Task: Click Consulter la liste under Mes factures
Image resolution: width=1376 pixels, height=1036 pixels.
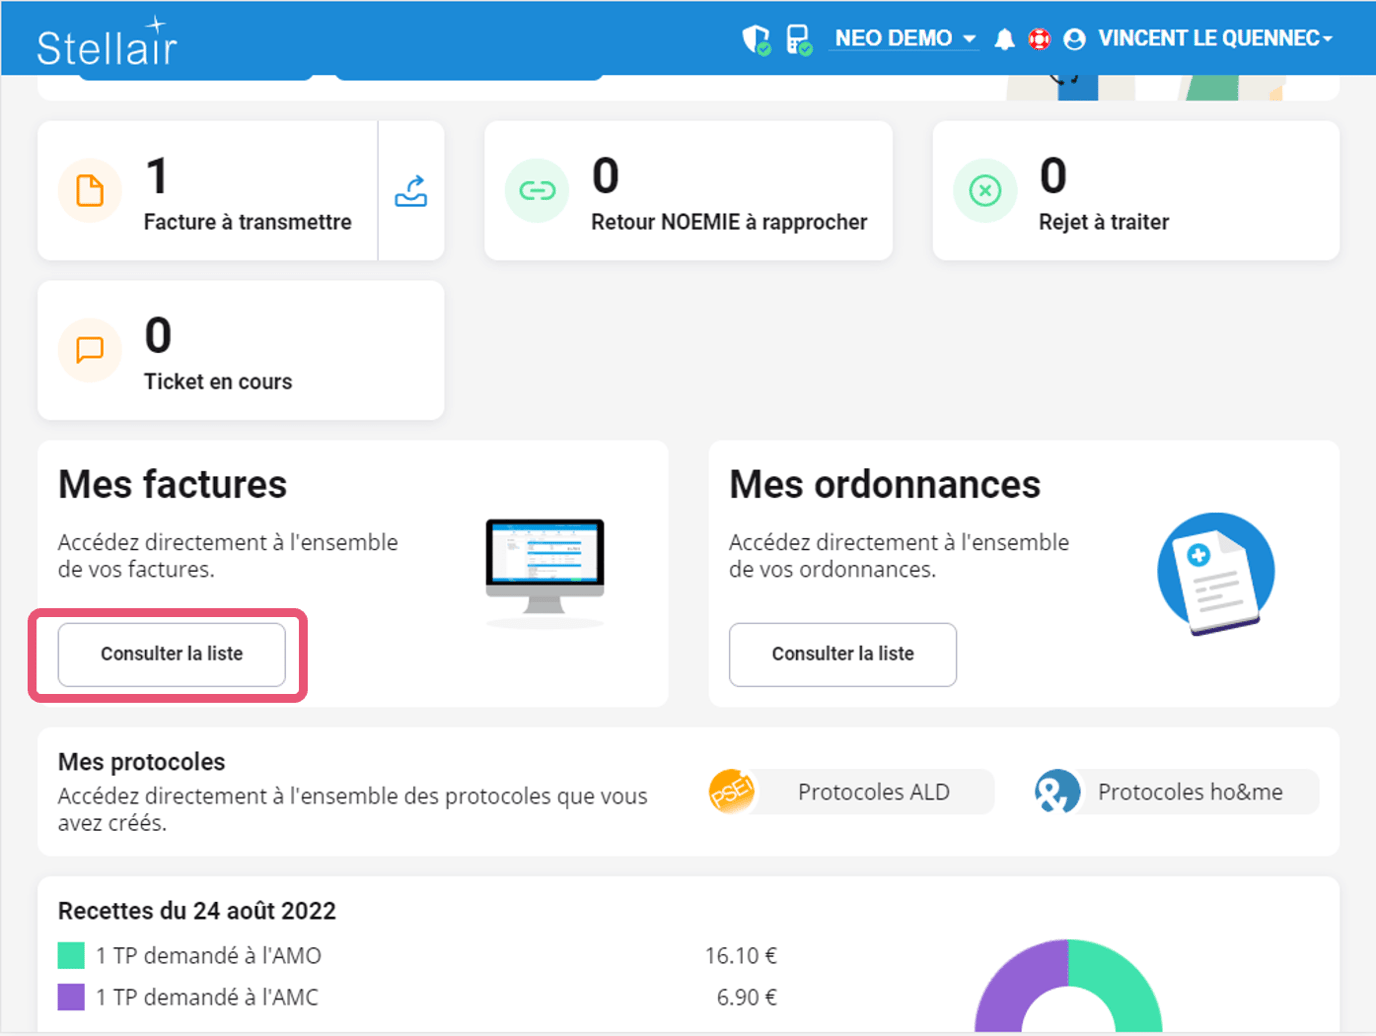Action: (170, 654)
